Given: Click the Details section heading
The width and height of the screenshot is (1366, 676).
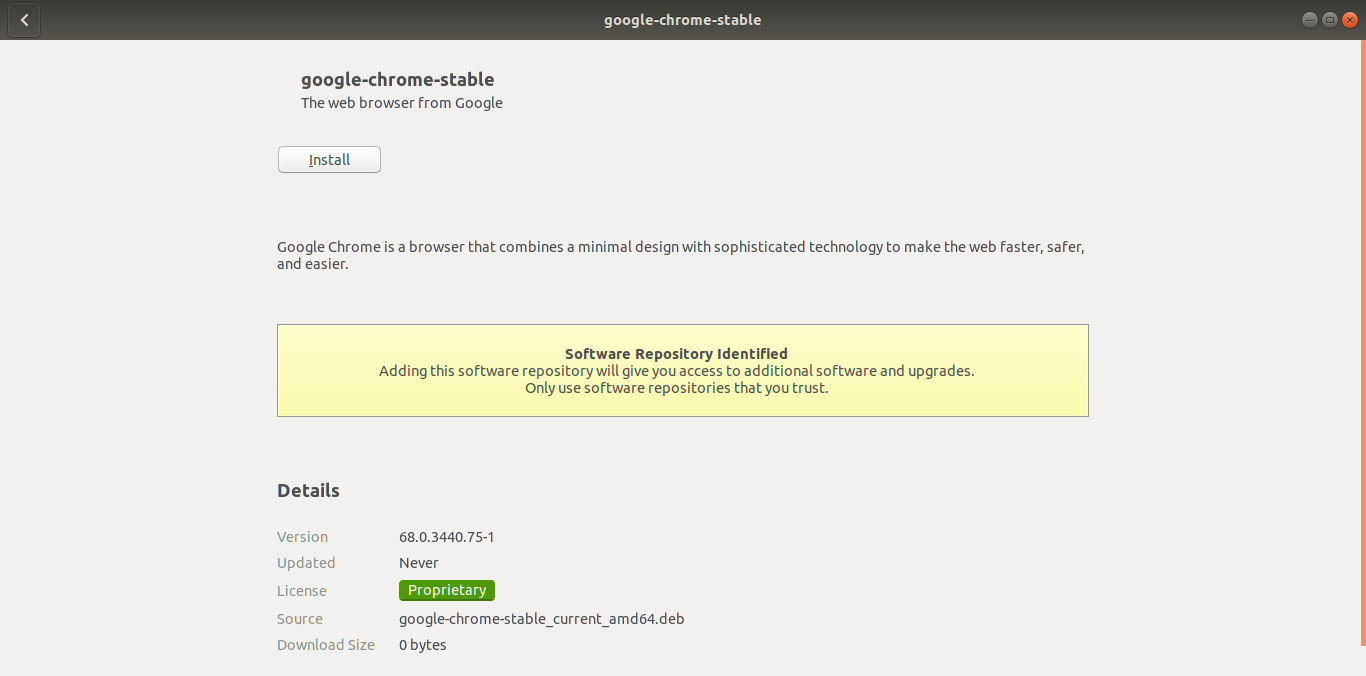Looking at the screenshot, I should 308,490.
